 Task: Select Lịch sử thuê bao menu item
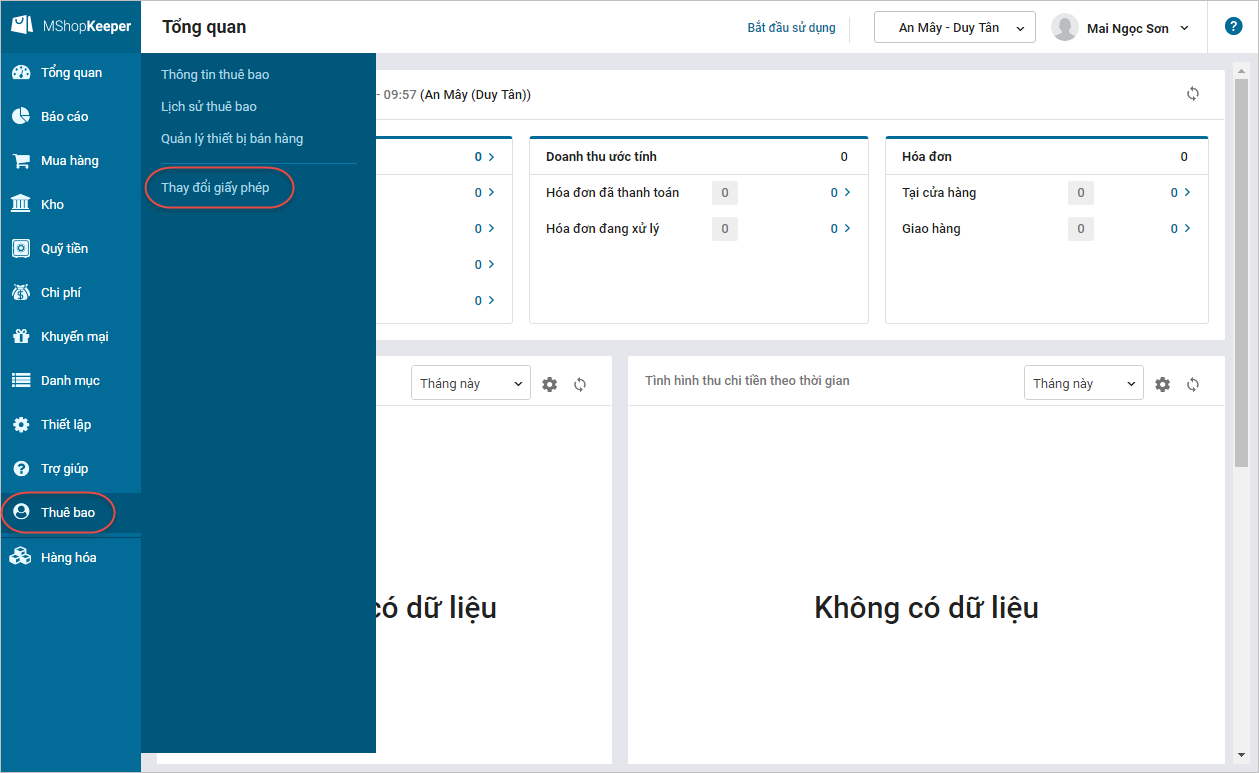tap(209, 107)
